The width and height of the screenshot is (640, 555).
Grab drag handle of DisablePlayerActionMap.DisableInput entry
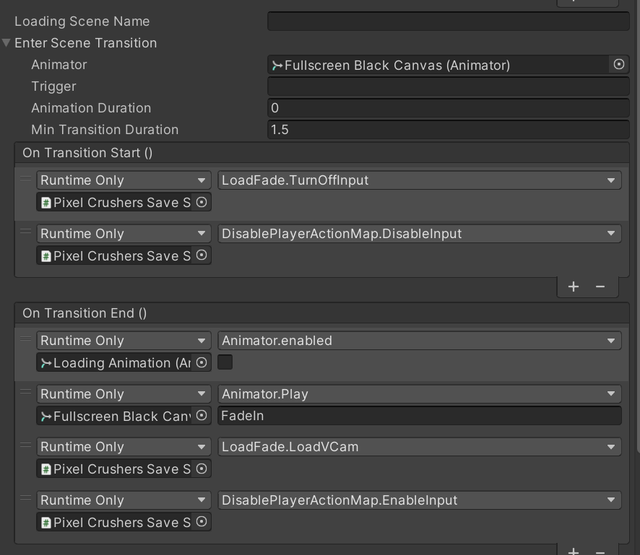[26, 231]
